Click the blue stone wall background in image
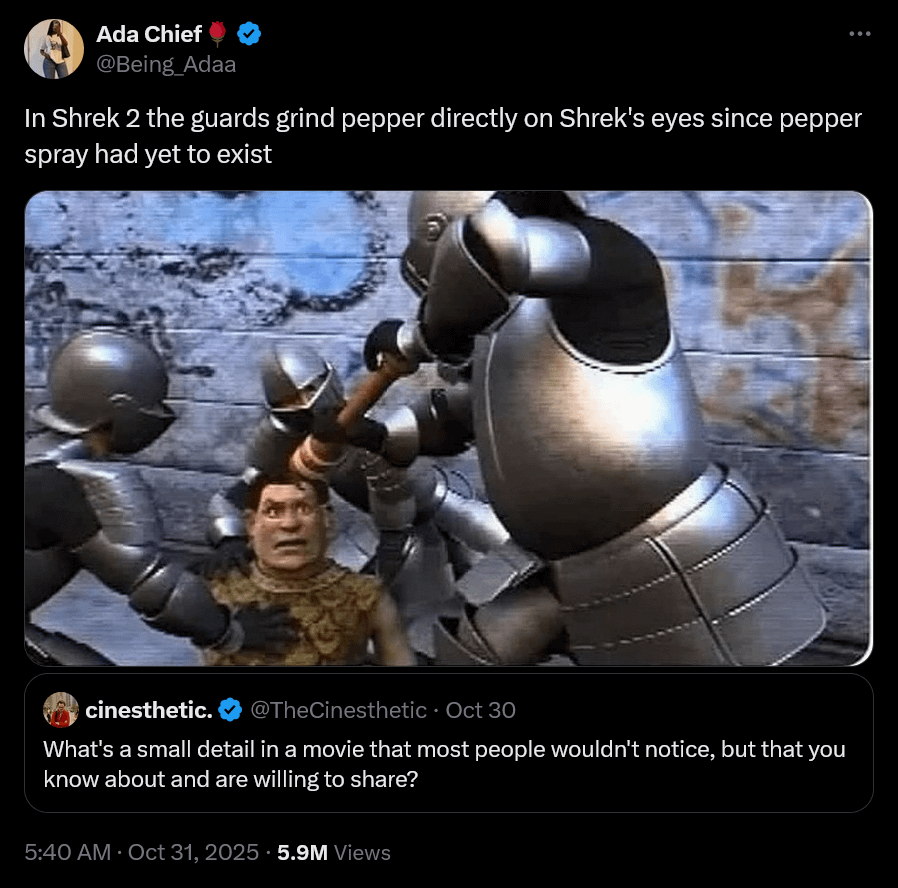This screenshot has height=888, width=898. (x=200, y=260)
